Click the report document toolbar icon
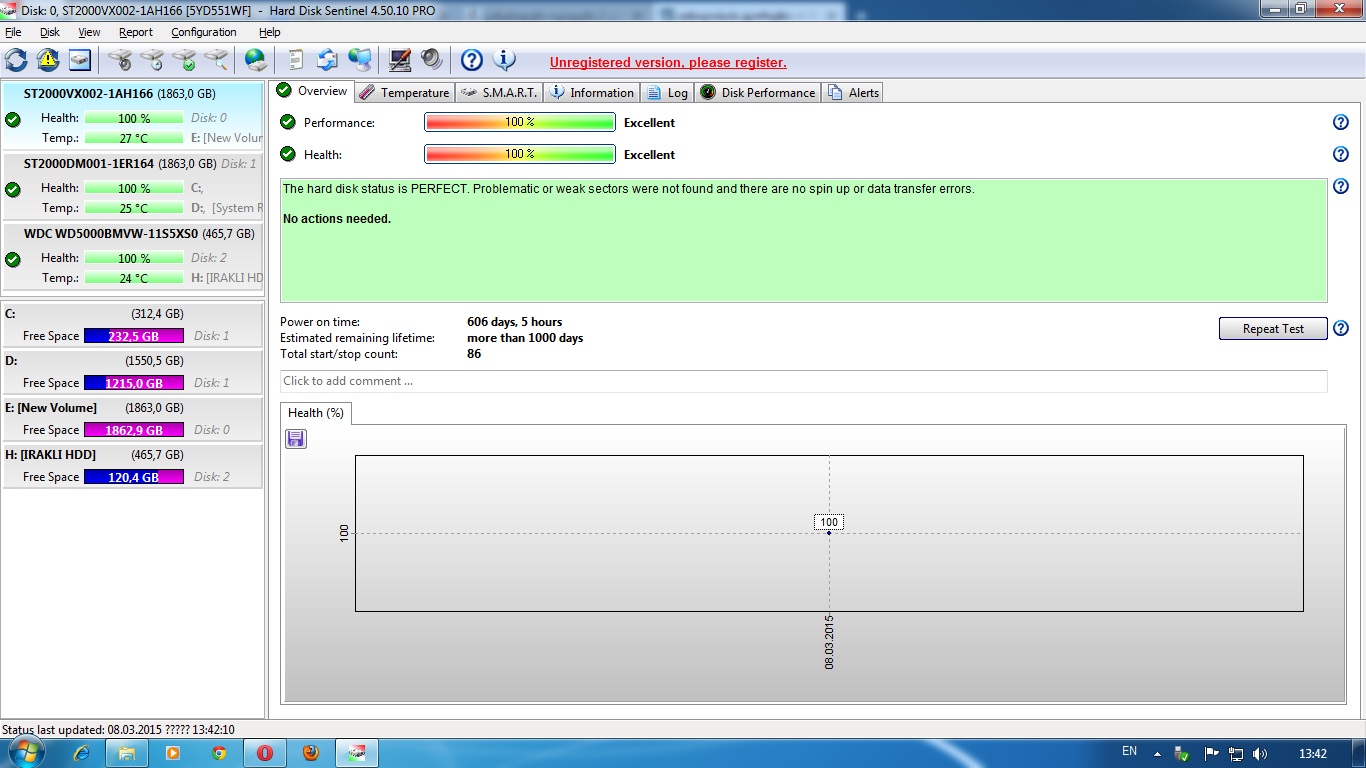 296,60
